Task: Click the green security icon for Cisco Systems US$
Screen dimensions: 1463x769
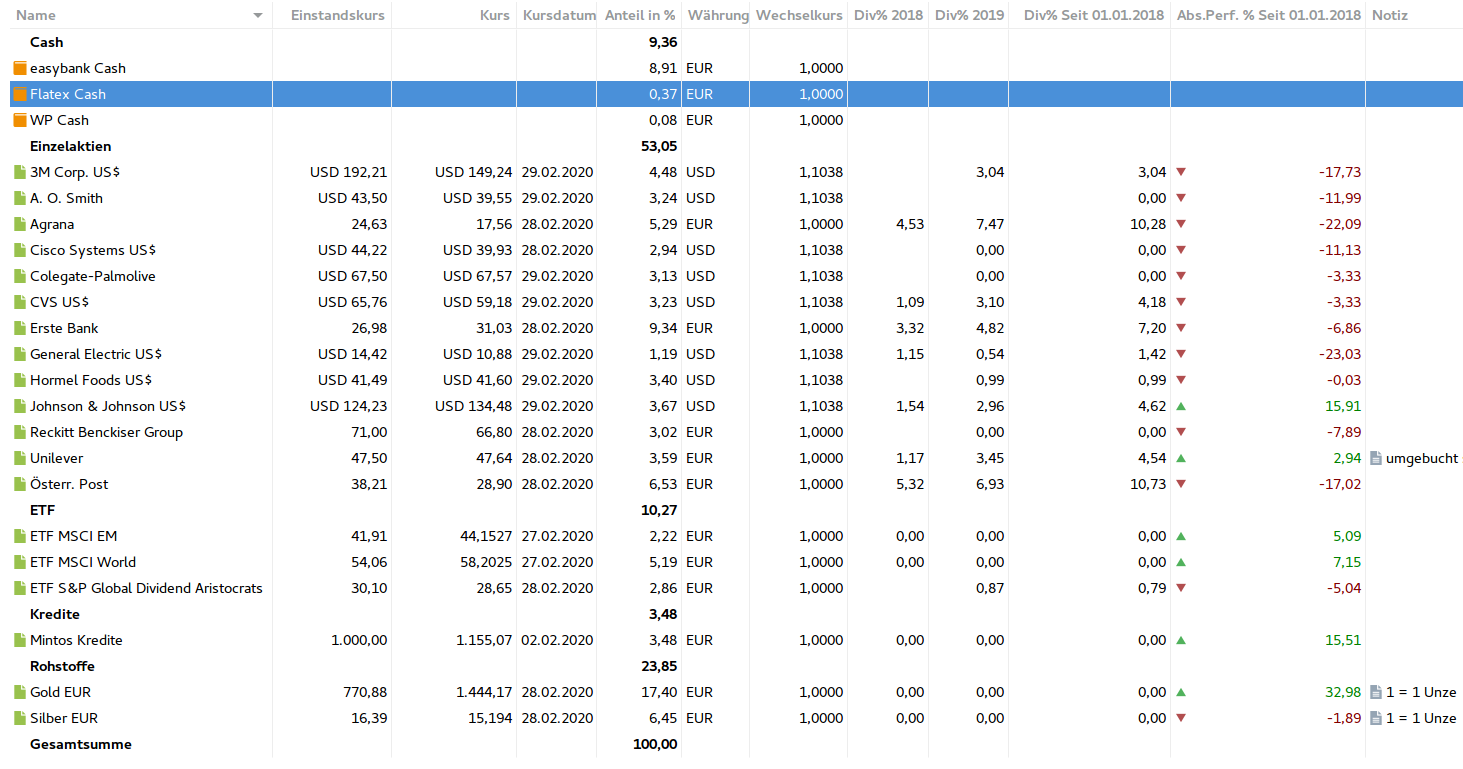Action: tap(20, 250)
